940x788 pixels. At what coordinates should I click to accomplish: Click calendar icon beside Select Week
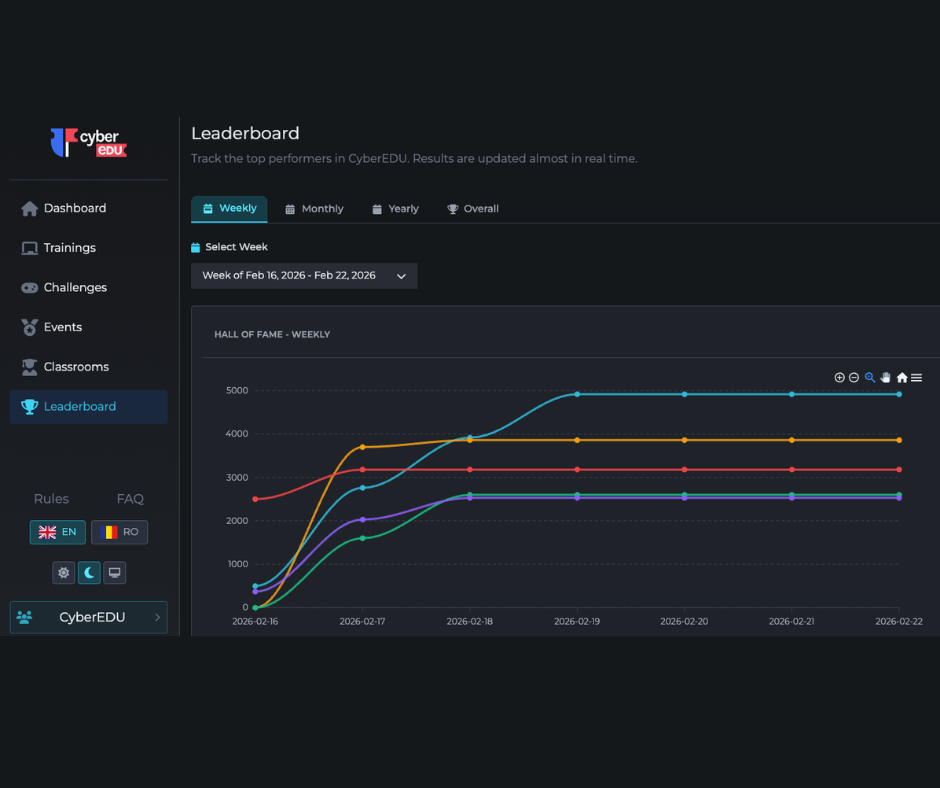(195, 247)
